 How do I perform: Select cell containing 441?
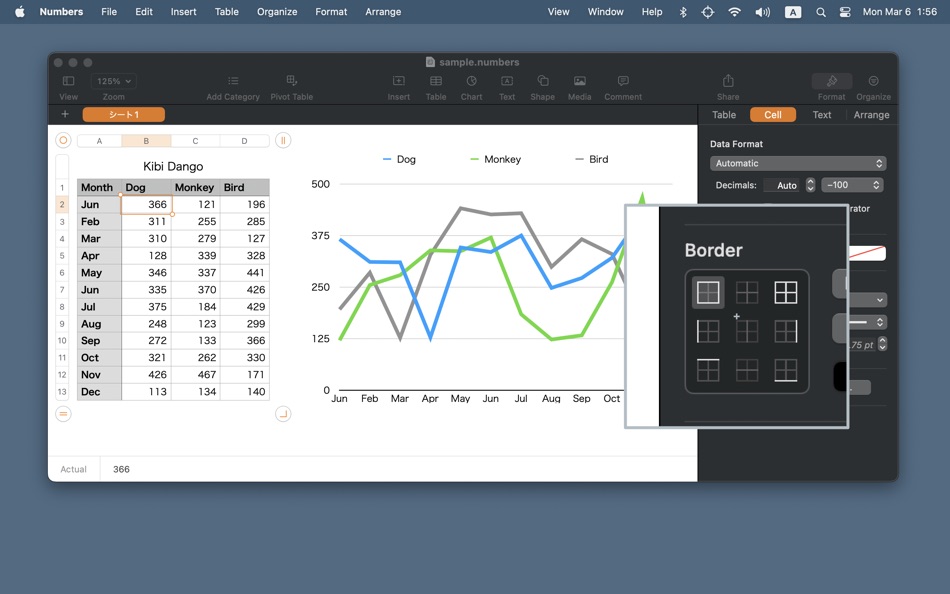click(245, 273)
